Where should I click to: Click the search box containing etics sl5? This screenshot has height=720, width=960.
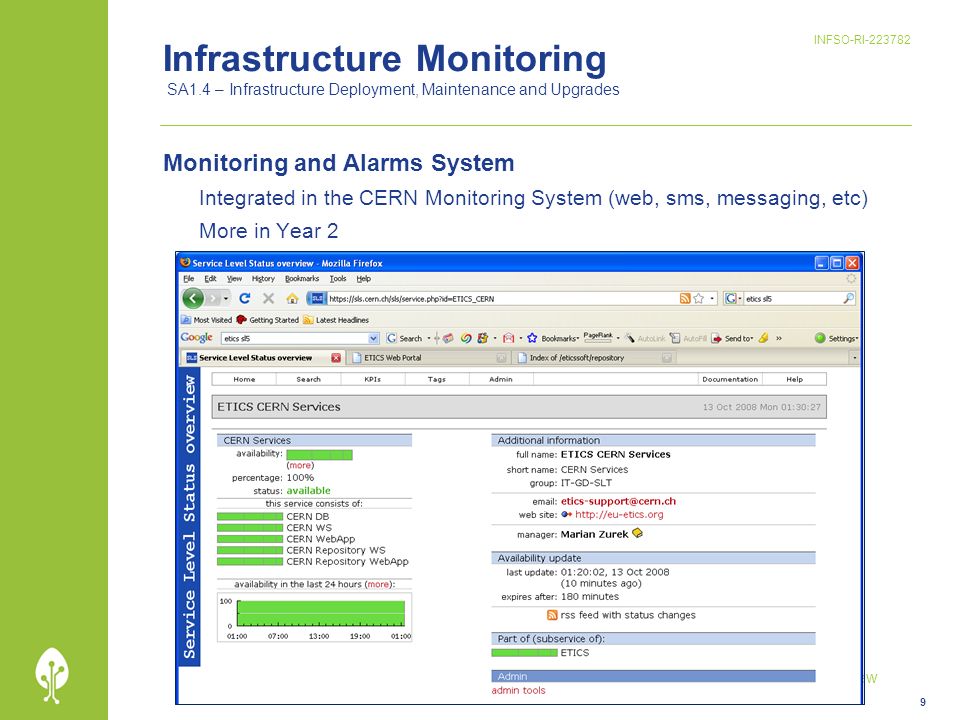[792, 299]
